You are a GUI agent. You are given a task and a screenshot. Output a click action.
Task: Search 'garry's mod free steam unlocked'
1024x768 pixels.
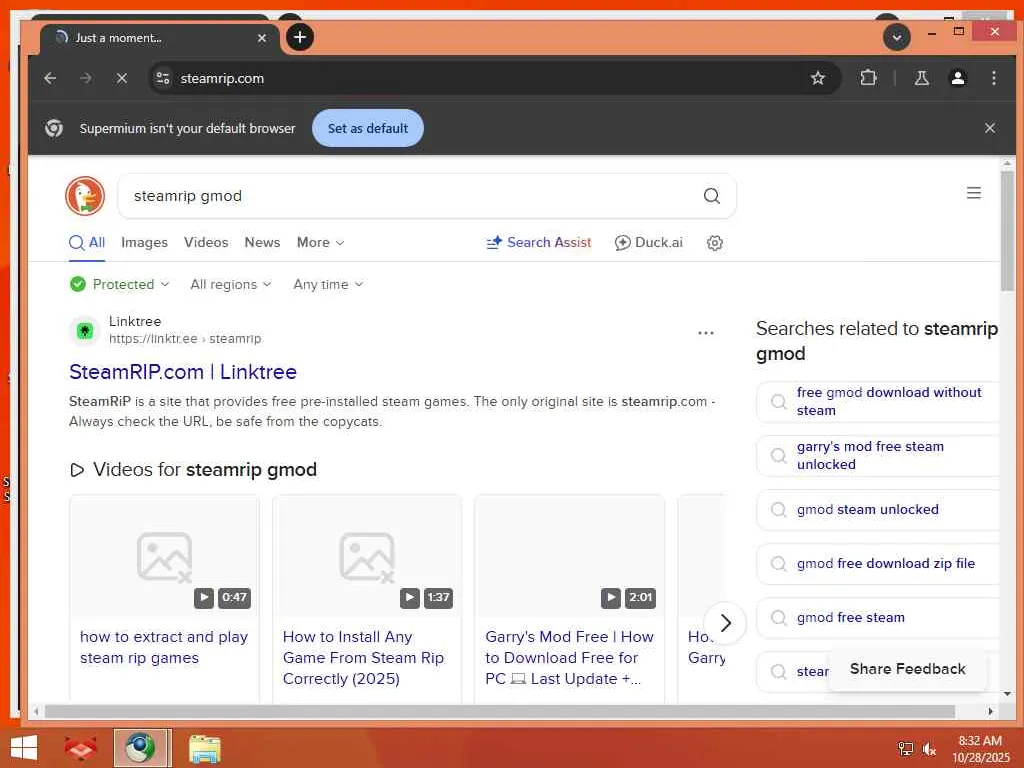click(878, 455)
